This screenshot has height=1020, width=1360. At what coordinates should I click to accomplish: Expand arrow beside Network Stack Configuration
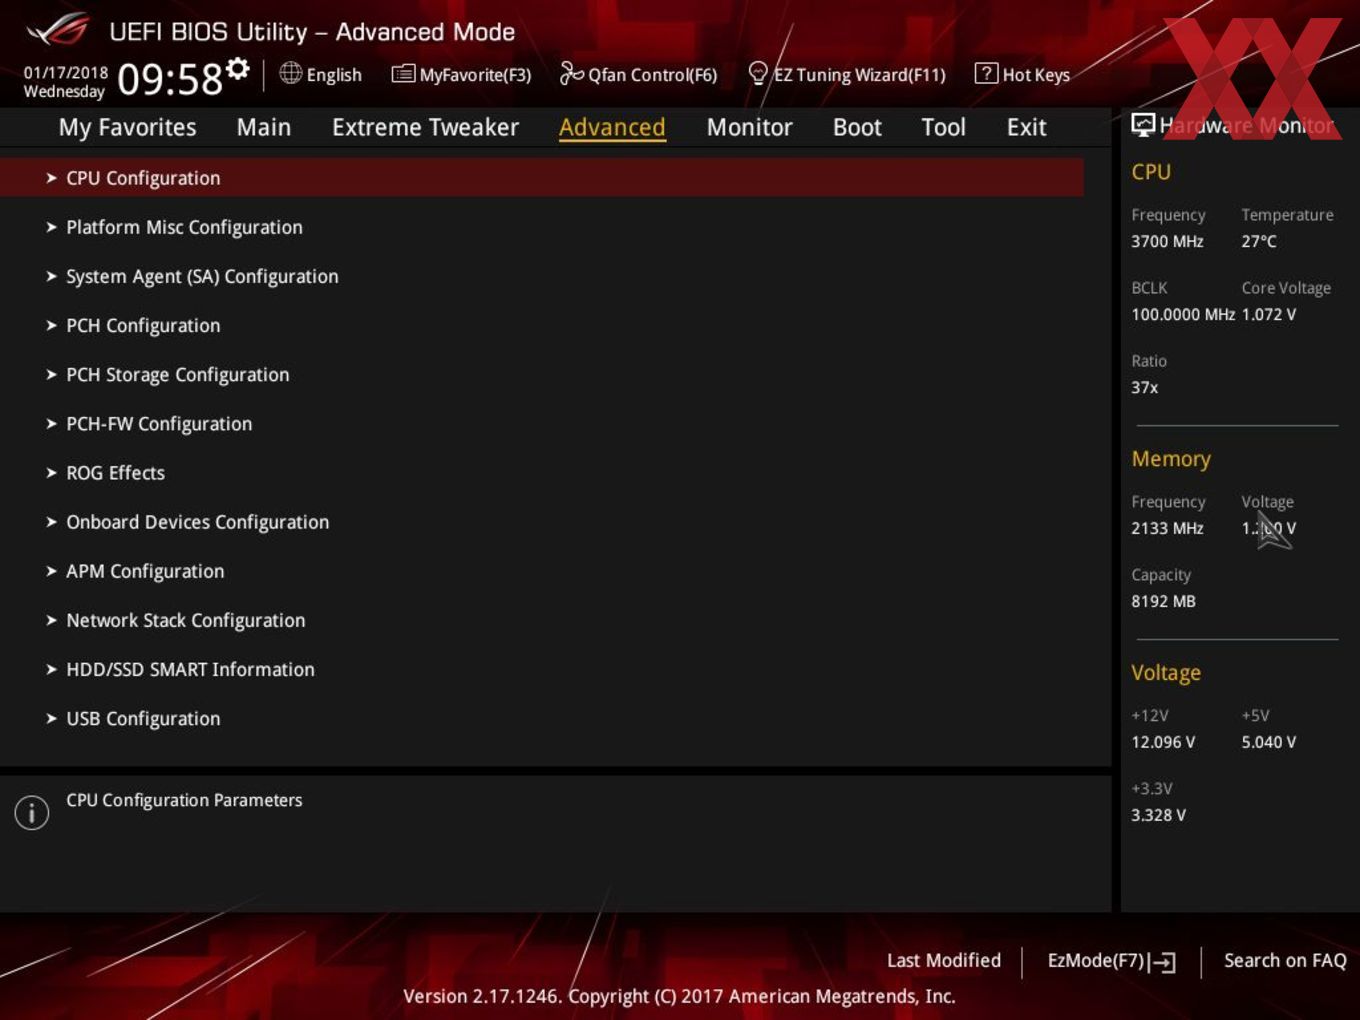[51, 620]
